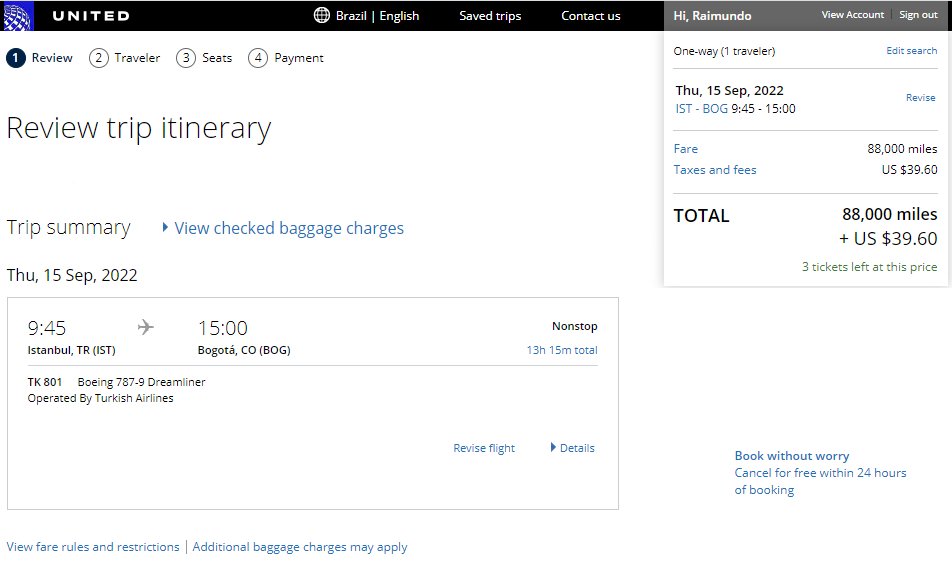Expand flight Details triangle
The height and width of the screenshot is (579, 952).
coord(553,447)
